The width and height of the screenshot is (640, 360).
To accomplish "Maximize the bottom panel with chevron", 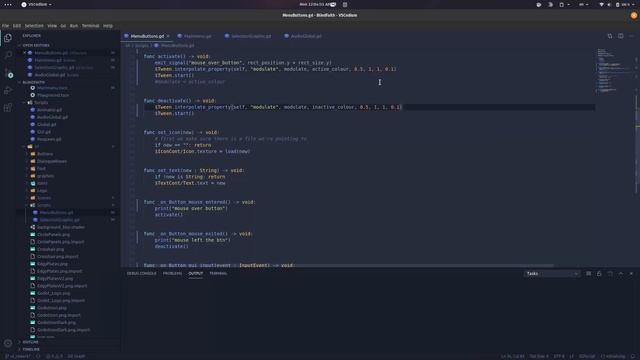I will tap(620, 273).
